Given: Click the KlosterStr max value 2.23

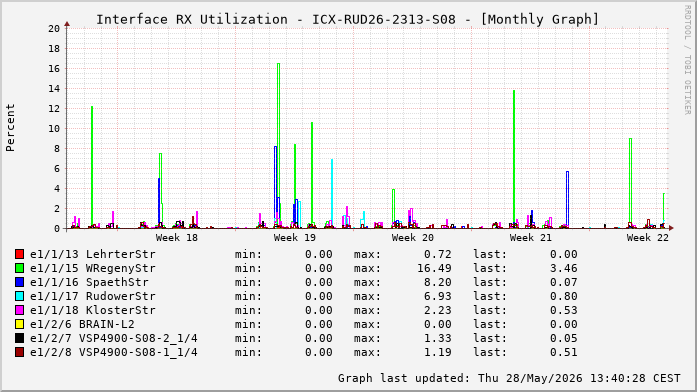Looking at the screenshot, I should coord(438,310).
